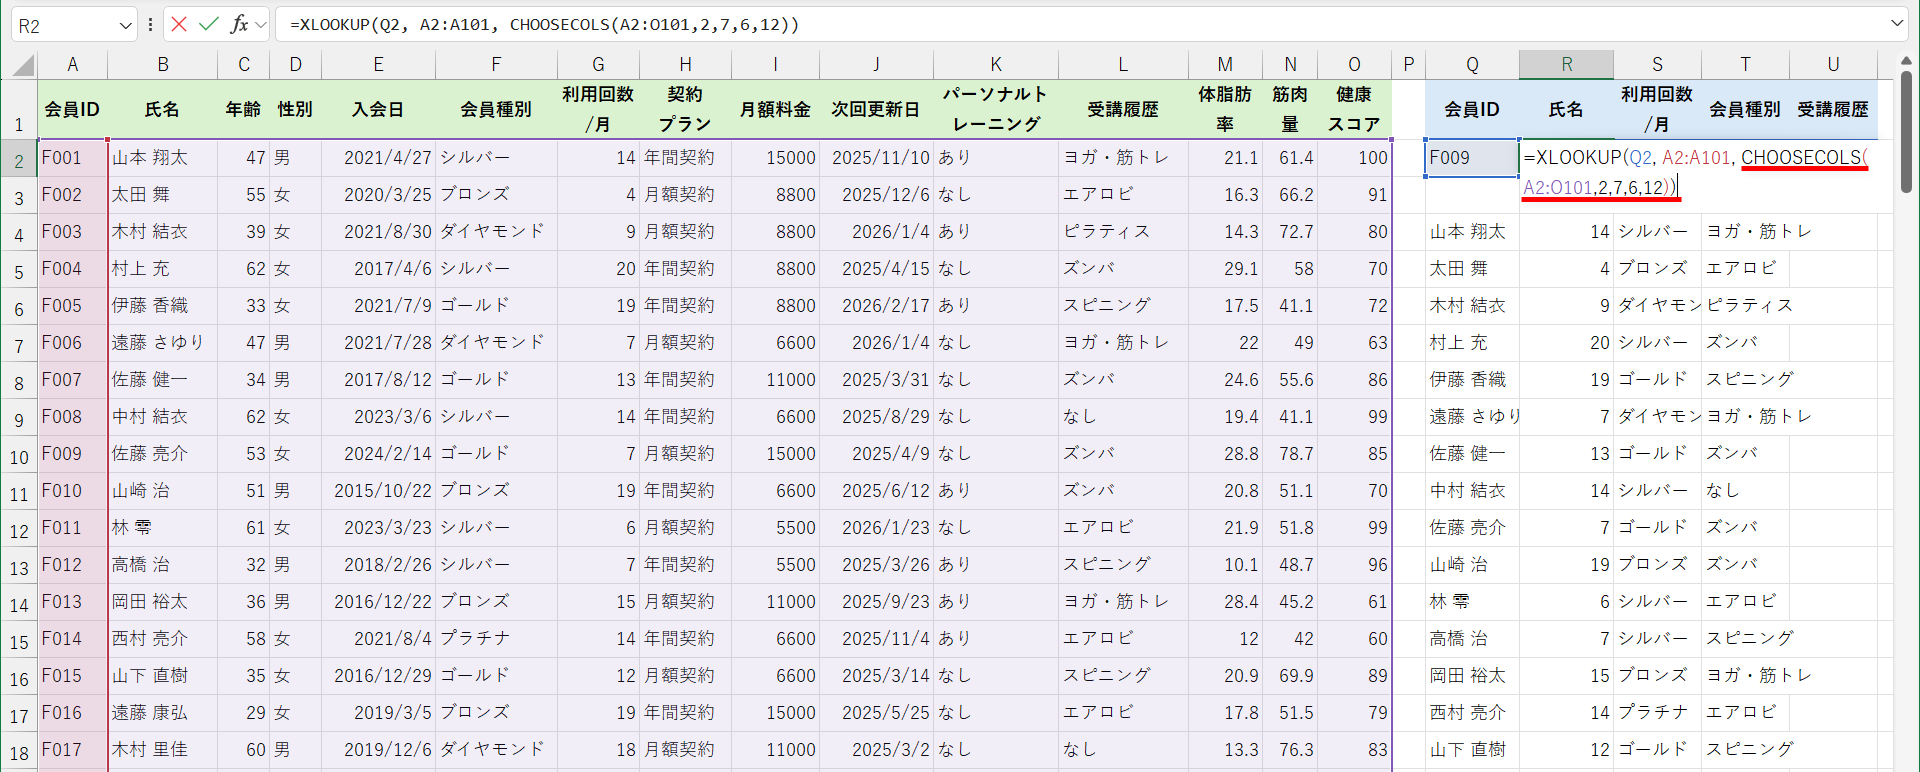Click the date 2021/8/30

tap(388, 232)
